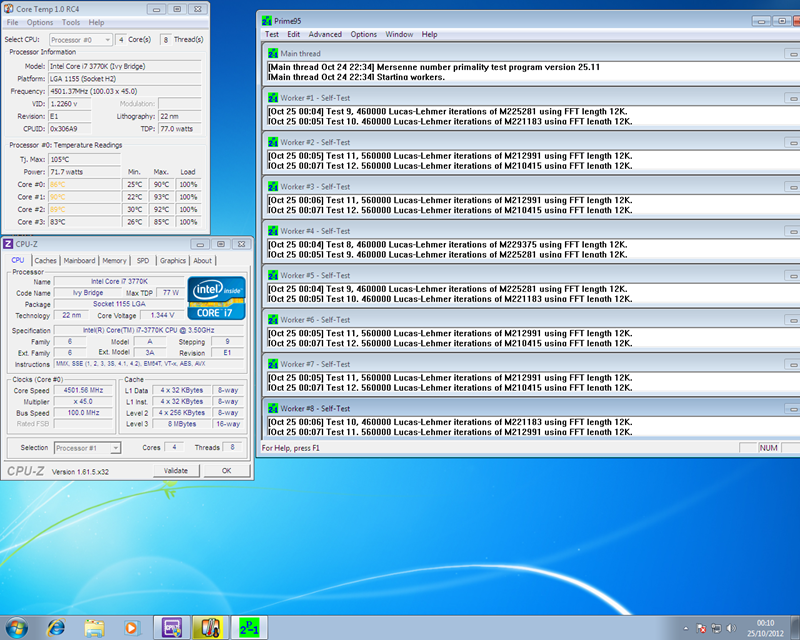
Task: Click the Core Speed value "4501.56 MHz"
Action: click(x=83, y=390)
